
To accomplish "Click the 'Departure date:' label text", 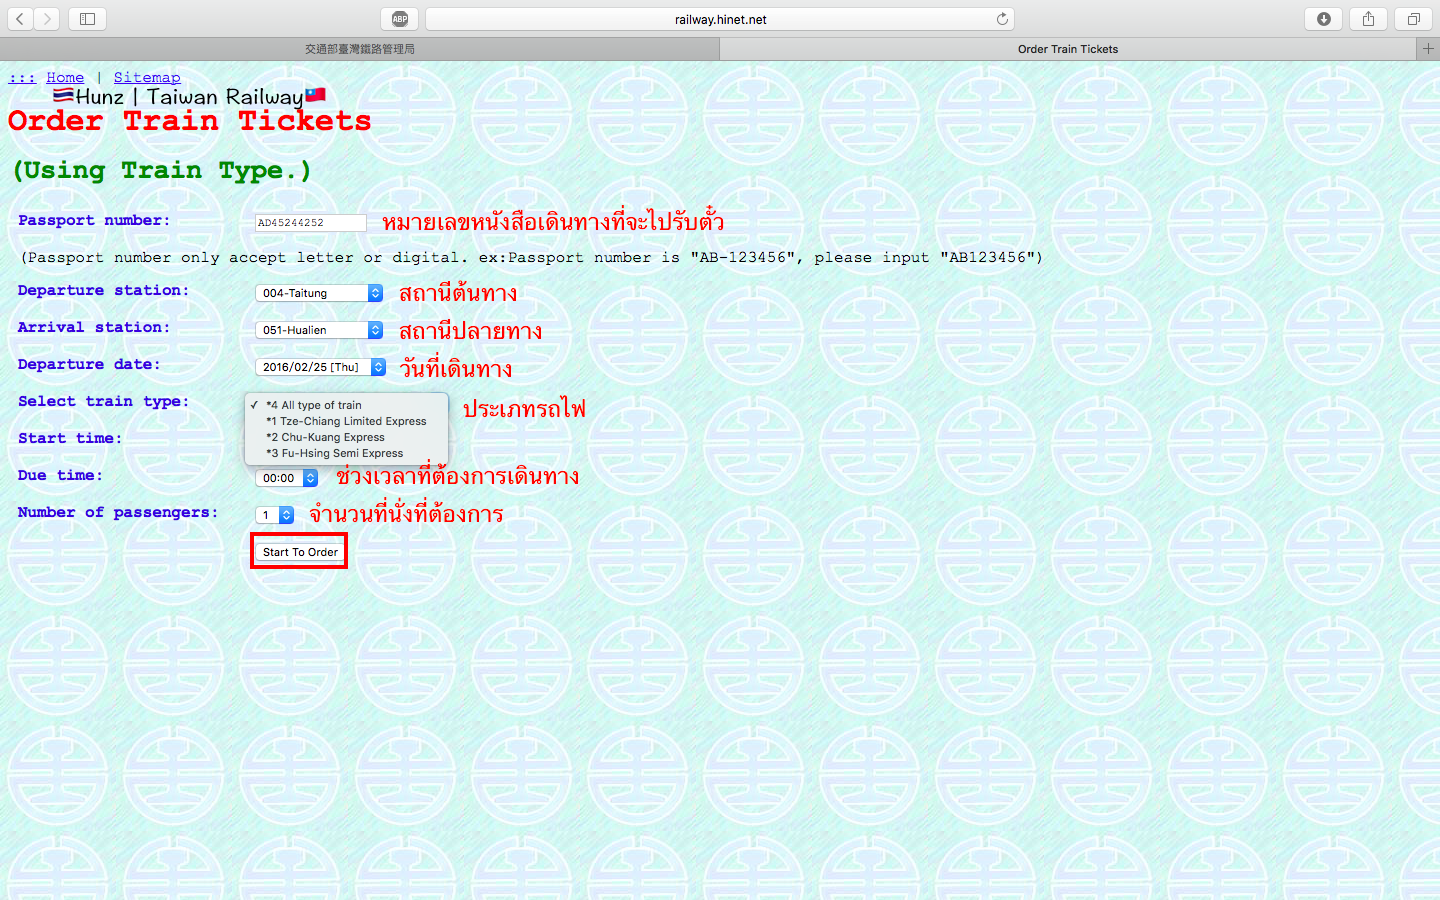I will [89, 365].
